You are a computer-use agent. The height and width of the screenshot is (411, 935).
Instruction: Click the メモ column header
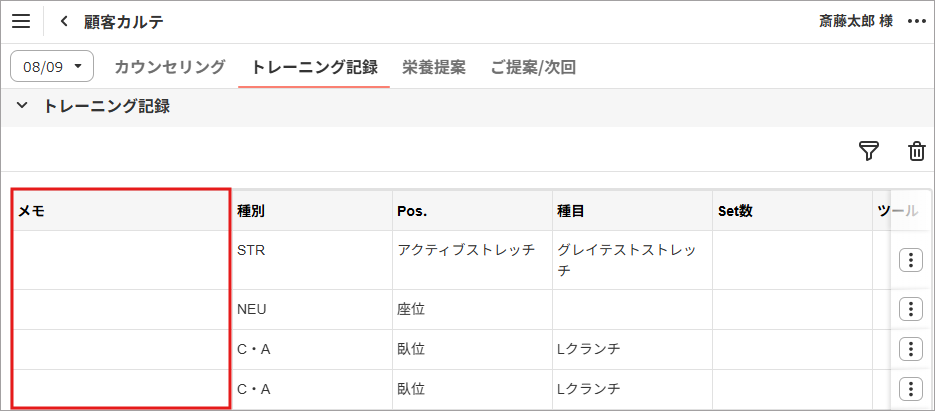click(x=120, y=211)
